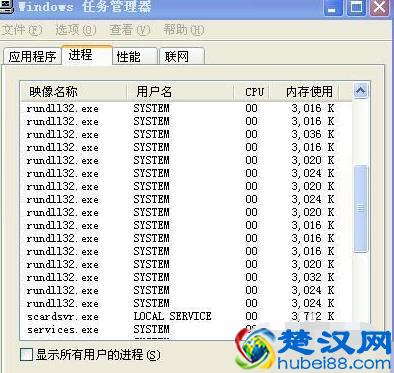The image size is (394, 373).
Task: Click the LOCAL SERVICE user name cell
Action: (172, 316)
